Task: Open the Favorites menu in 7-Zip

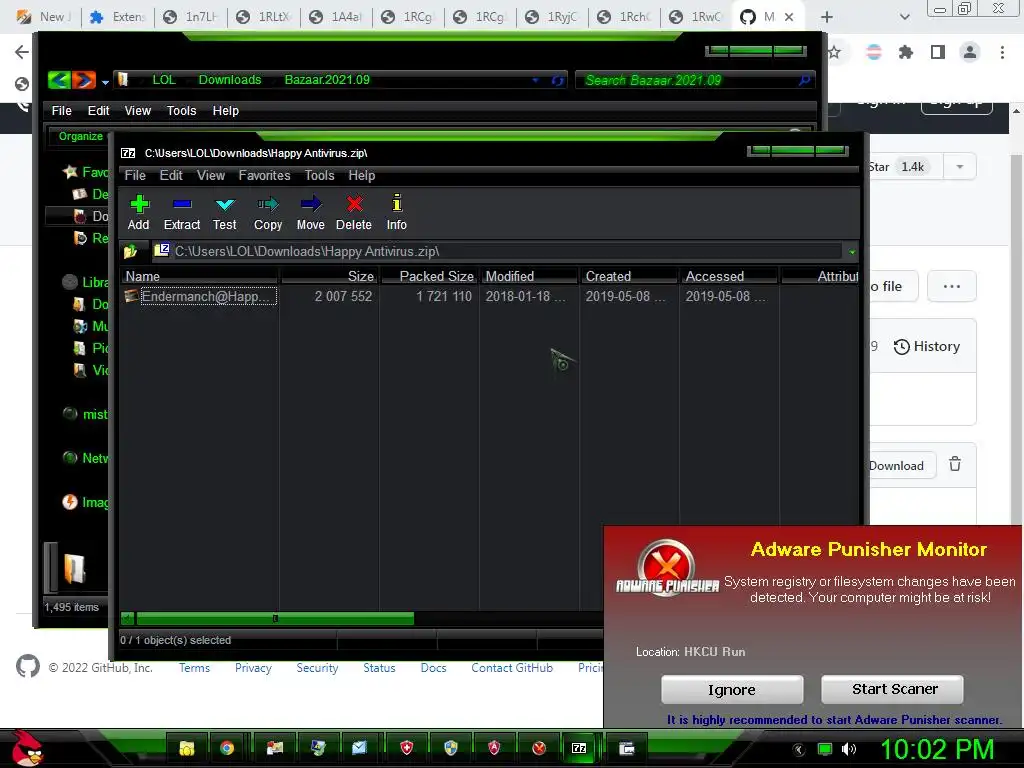Action: point(264,176)
